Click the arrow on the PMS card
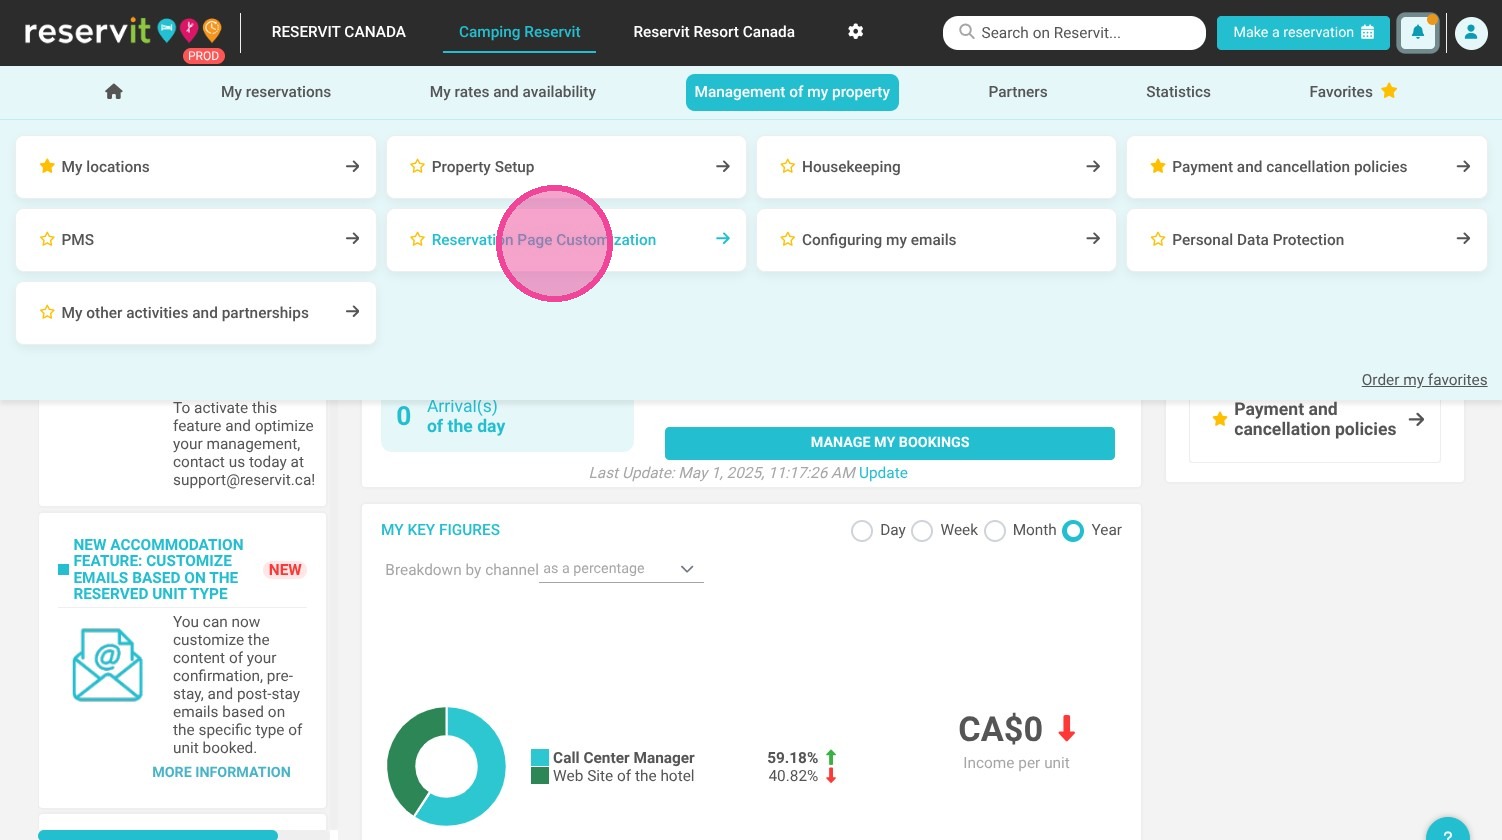 (352, 239)
